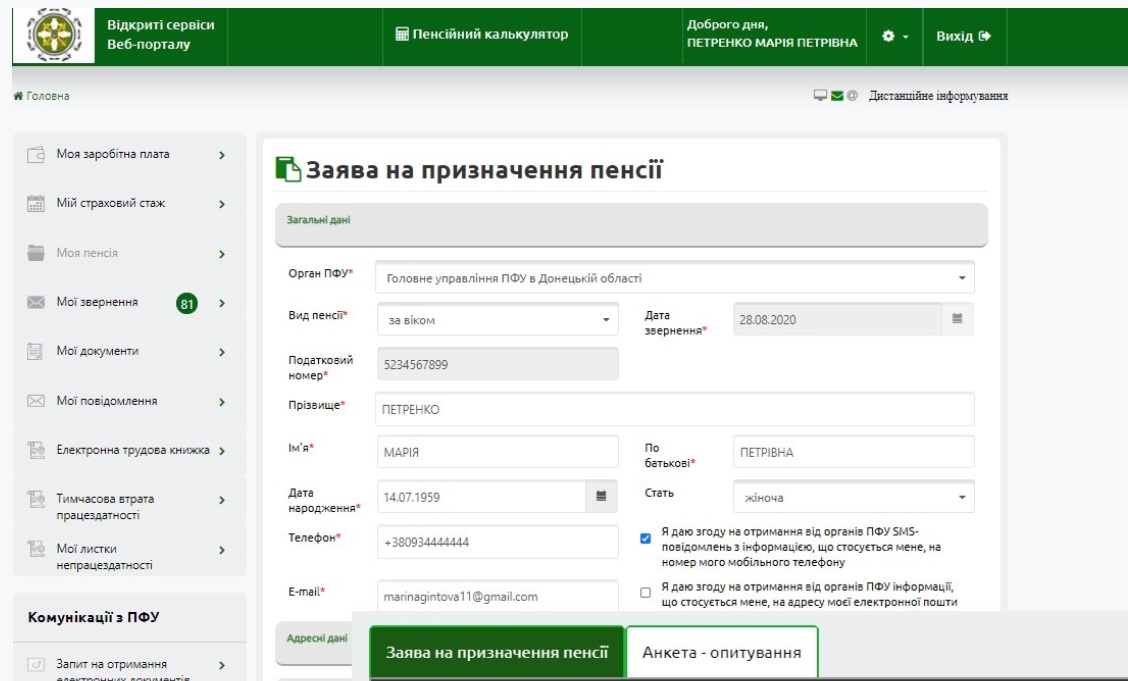Image resolution: width=1128 pixels, height=681 pixels.
Task: Open Моя заробітна плата menu item
Action: click(x=129, y=155)
